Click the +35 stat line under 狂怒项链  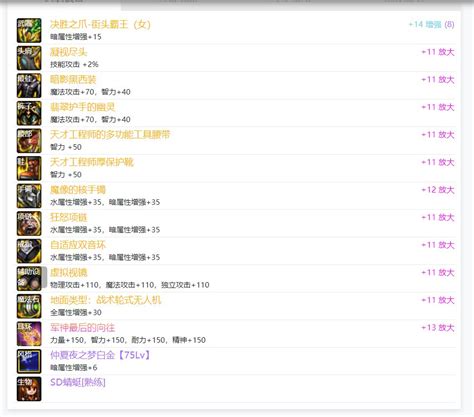pyautogui.click(x=105, y=230)
